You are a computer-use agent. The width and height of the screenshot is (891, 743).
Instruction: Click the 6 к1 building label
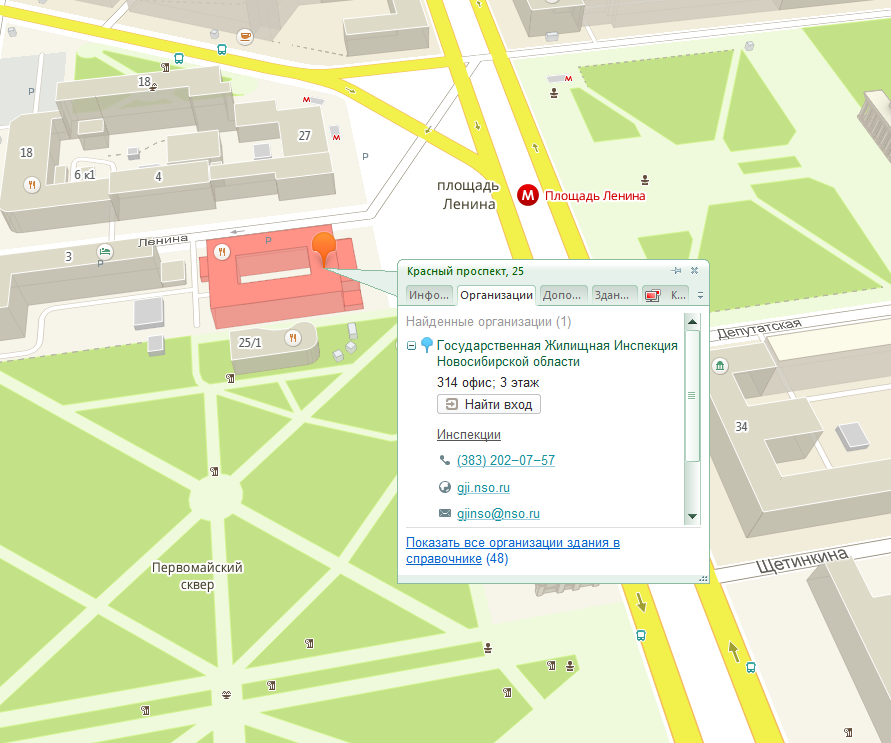[85, 175]
